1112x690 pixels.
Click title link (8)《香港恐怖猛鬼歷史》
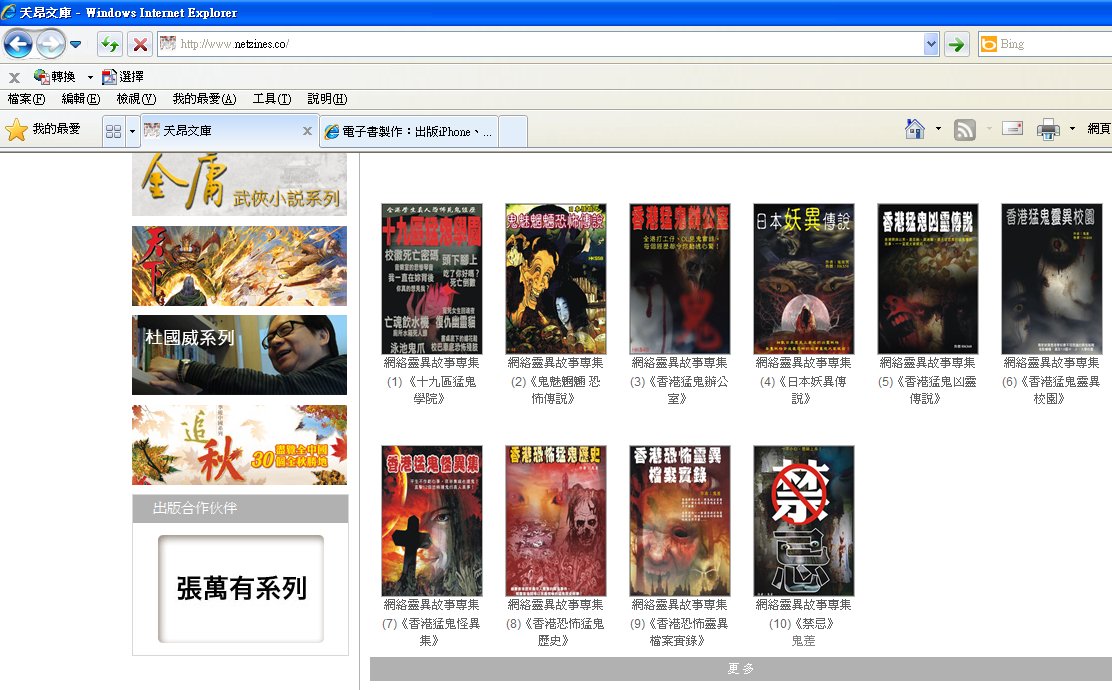556,632
